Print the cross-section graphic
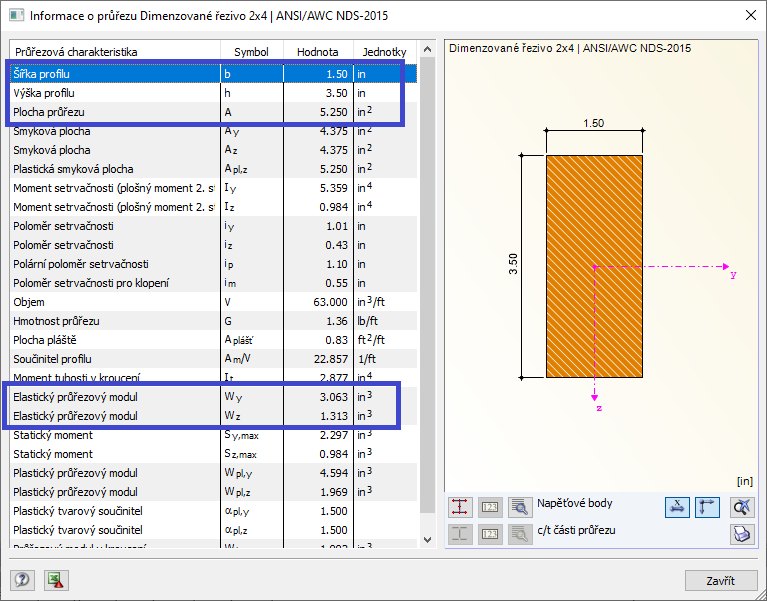The width and height of the screenshot is (767, 601). (x=742, y=534)
